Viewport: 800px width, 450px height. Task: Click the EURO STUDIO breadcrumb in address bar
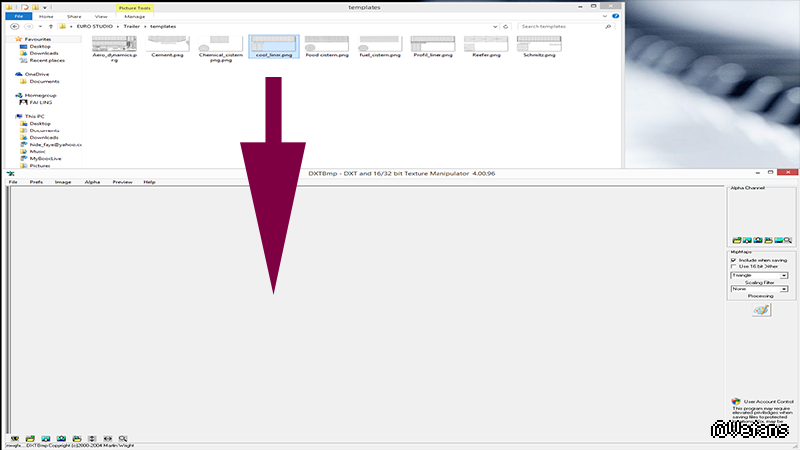pyautogui.click(x=95, y=27)
